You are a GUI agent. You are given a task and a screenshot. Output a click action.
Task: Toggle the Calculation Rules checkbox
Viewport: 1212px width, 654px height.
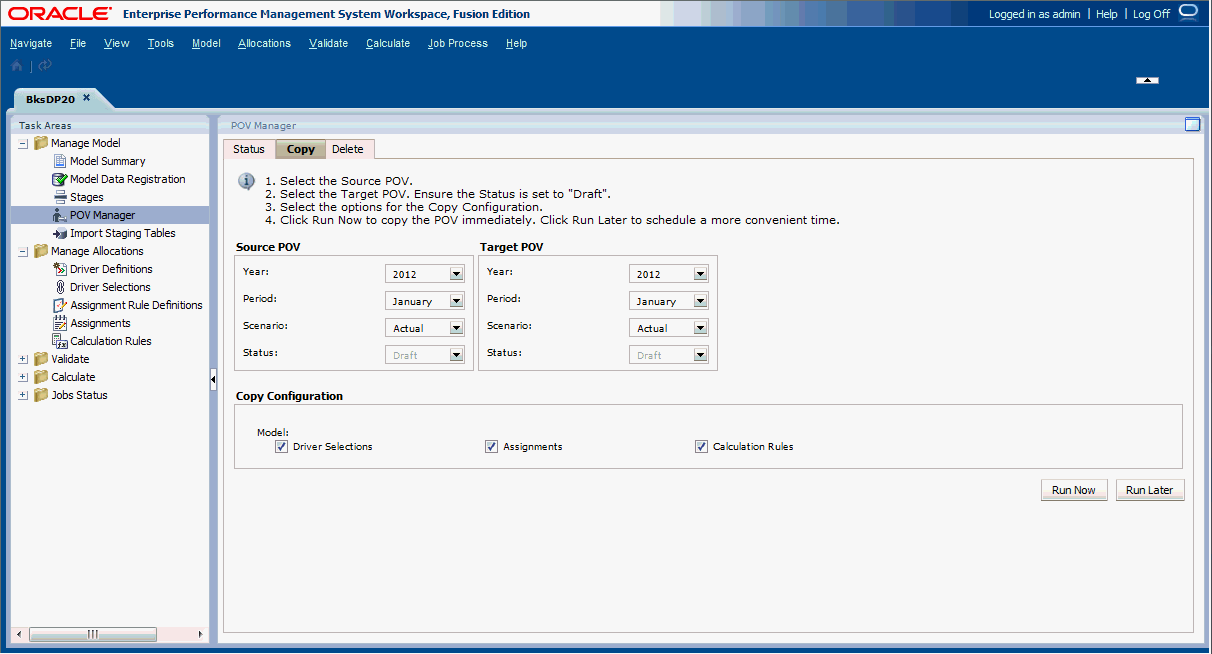tap(701, 447)
